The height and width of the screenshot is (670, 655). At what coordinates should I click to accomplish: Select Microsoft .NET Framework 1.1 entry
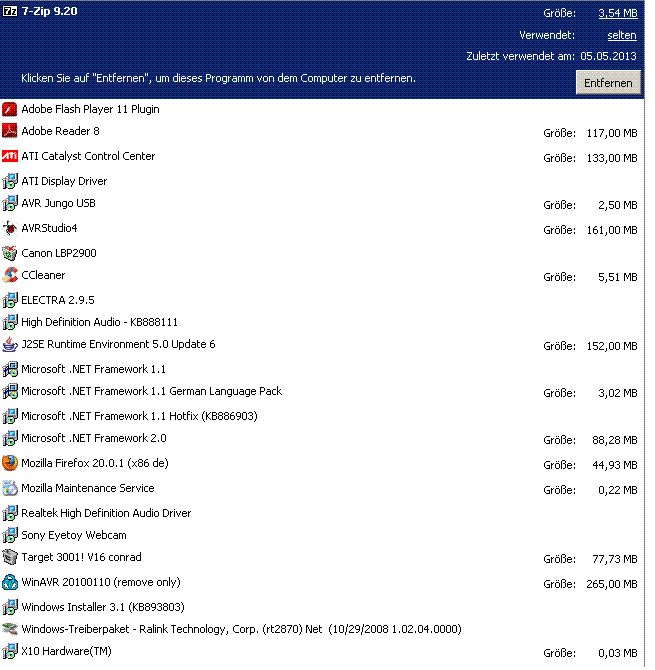[x=94, y=369]
